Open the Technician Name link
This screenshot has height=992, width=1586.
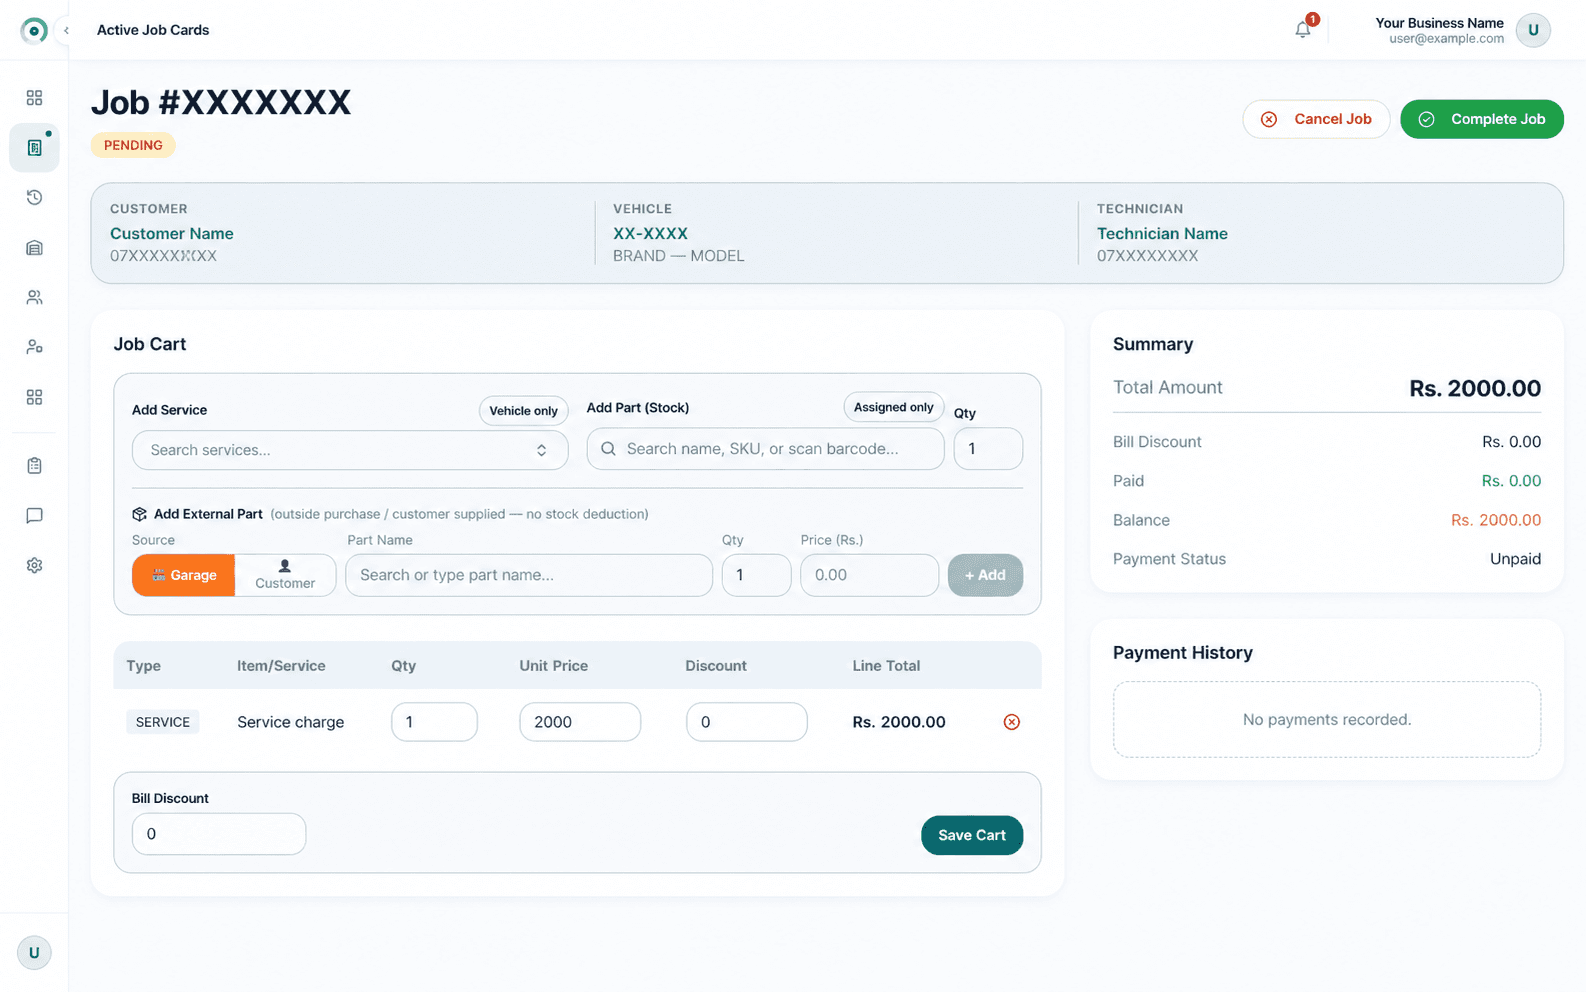1162,234
